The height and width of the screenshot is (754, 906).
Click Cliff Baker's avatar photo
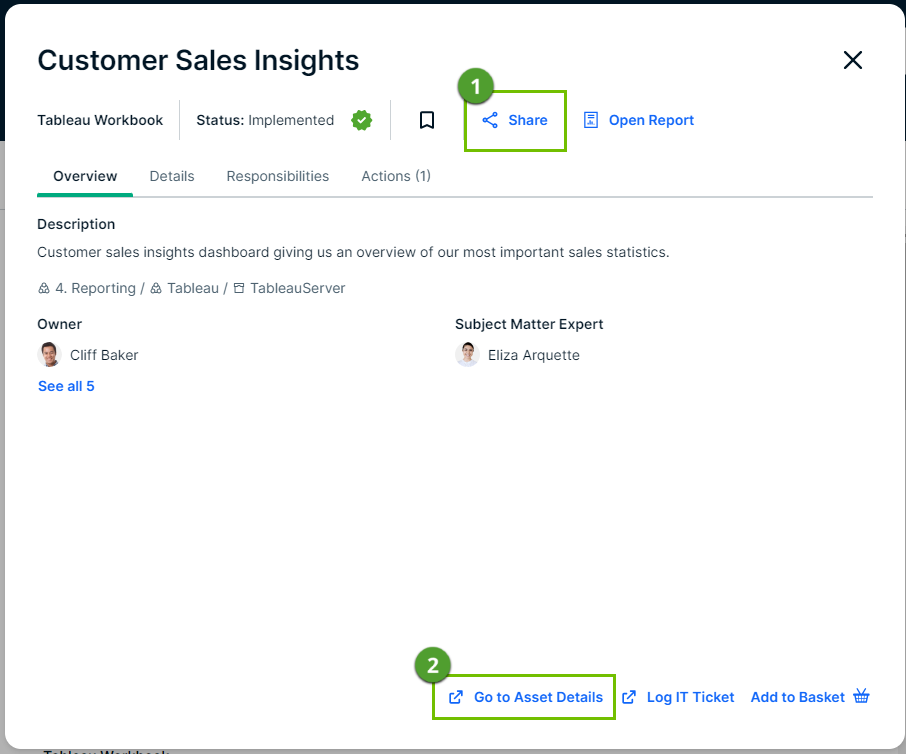[49, 355]
